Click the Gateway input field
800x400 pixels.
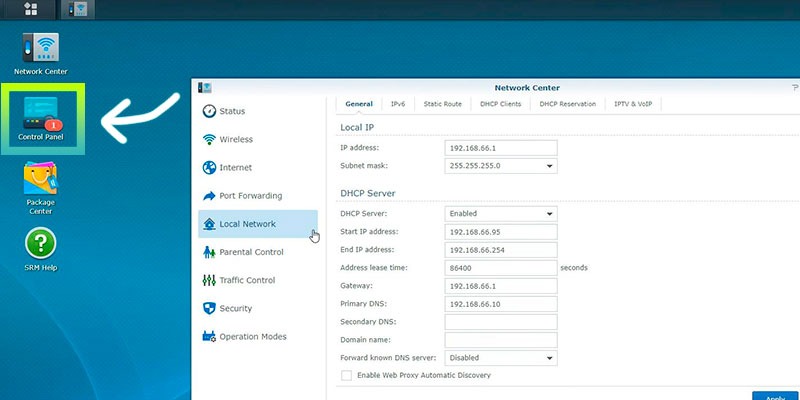click(501, 286)
